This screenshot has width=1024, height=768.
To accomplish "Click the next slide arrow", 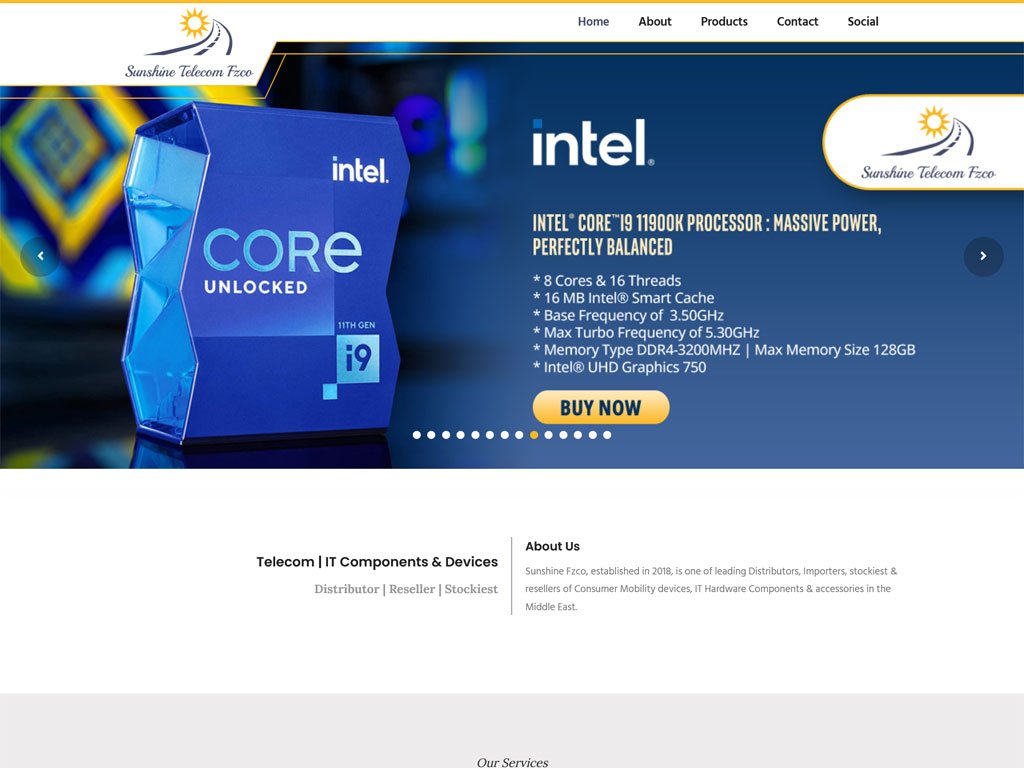I will tap(983, 256).
